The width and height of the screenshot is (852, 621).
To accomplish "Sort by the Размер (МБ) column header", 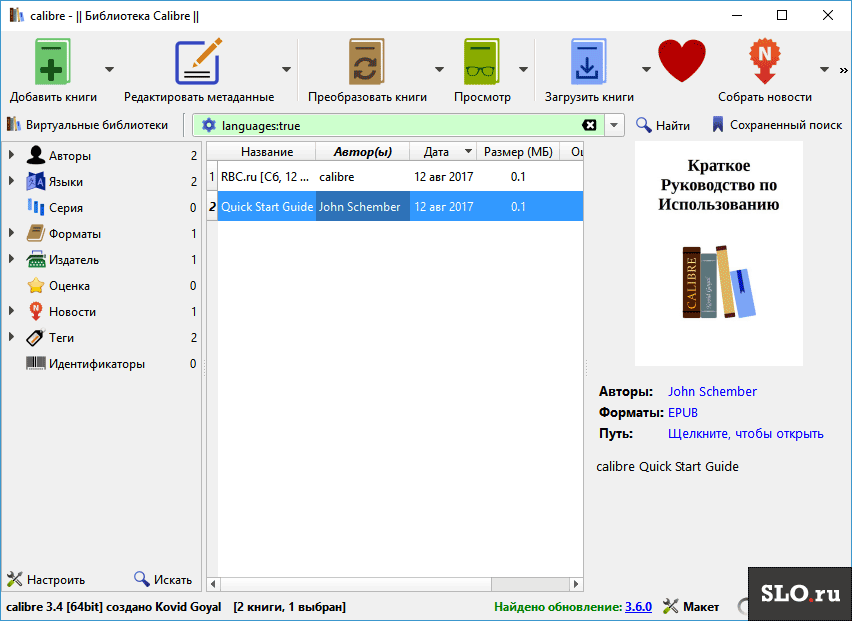I will click(x=518, y=152).
